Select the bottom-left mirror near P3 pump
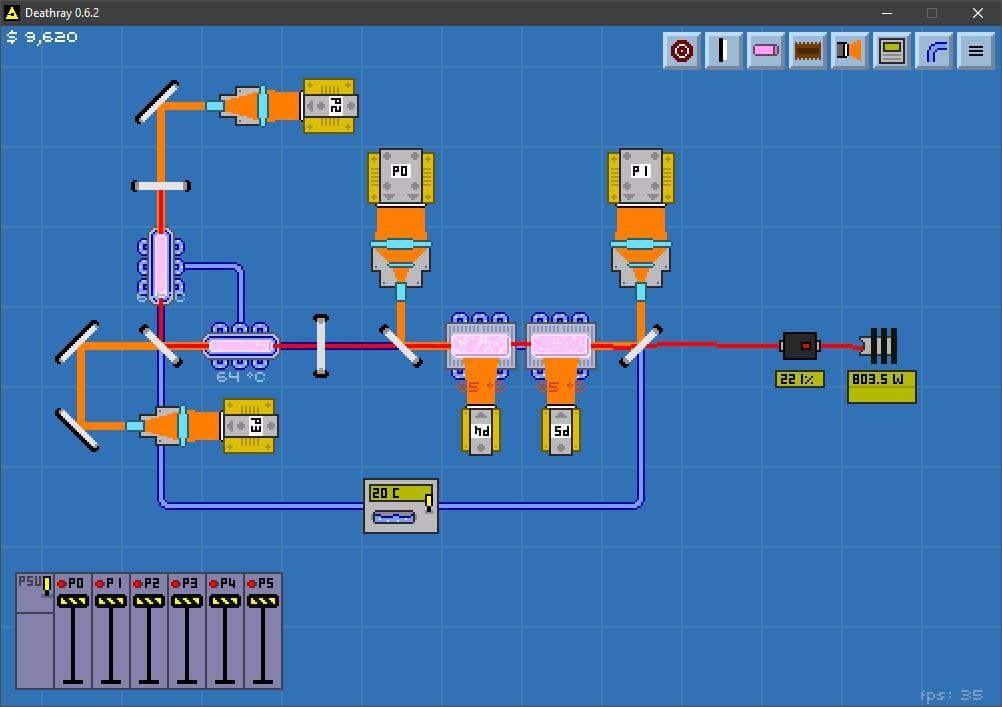The width and height of the screenshot is (1002, 707). coord(77,430)
